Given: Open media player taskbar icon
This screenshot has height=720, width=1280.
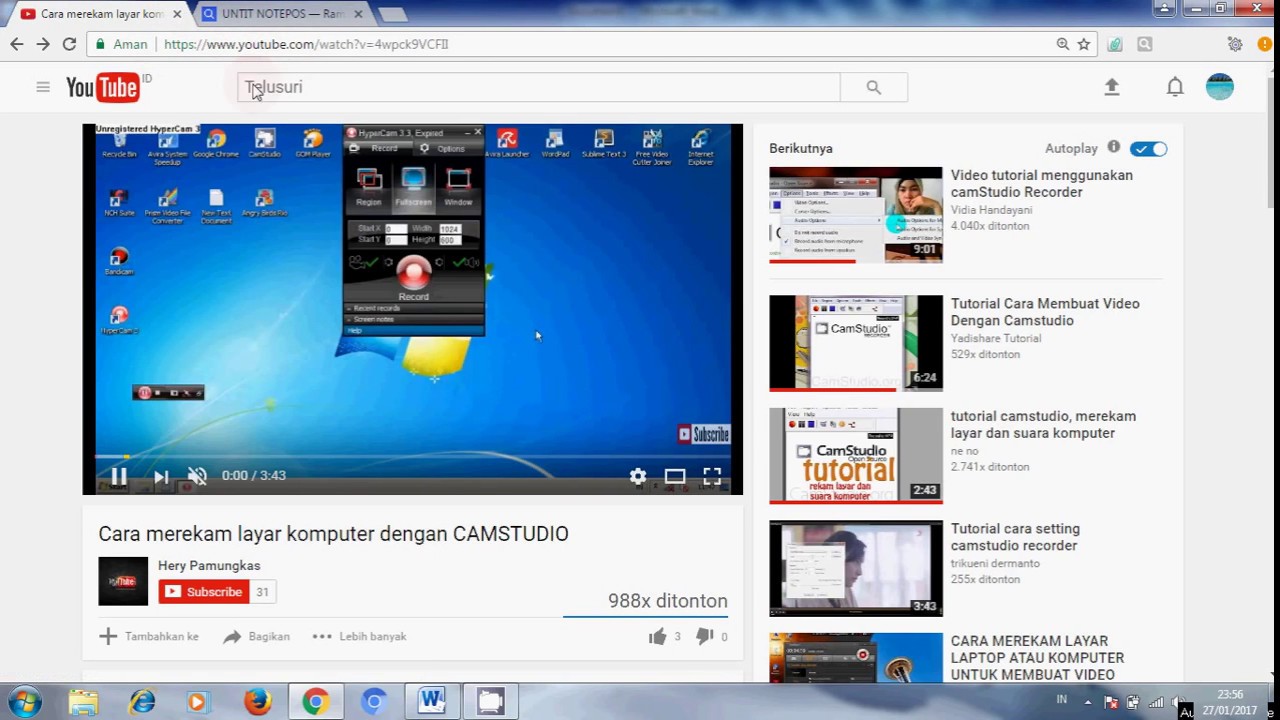Looking at the screenshot, I should click(197, 702).
